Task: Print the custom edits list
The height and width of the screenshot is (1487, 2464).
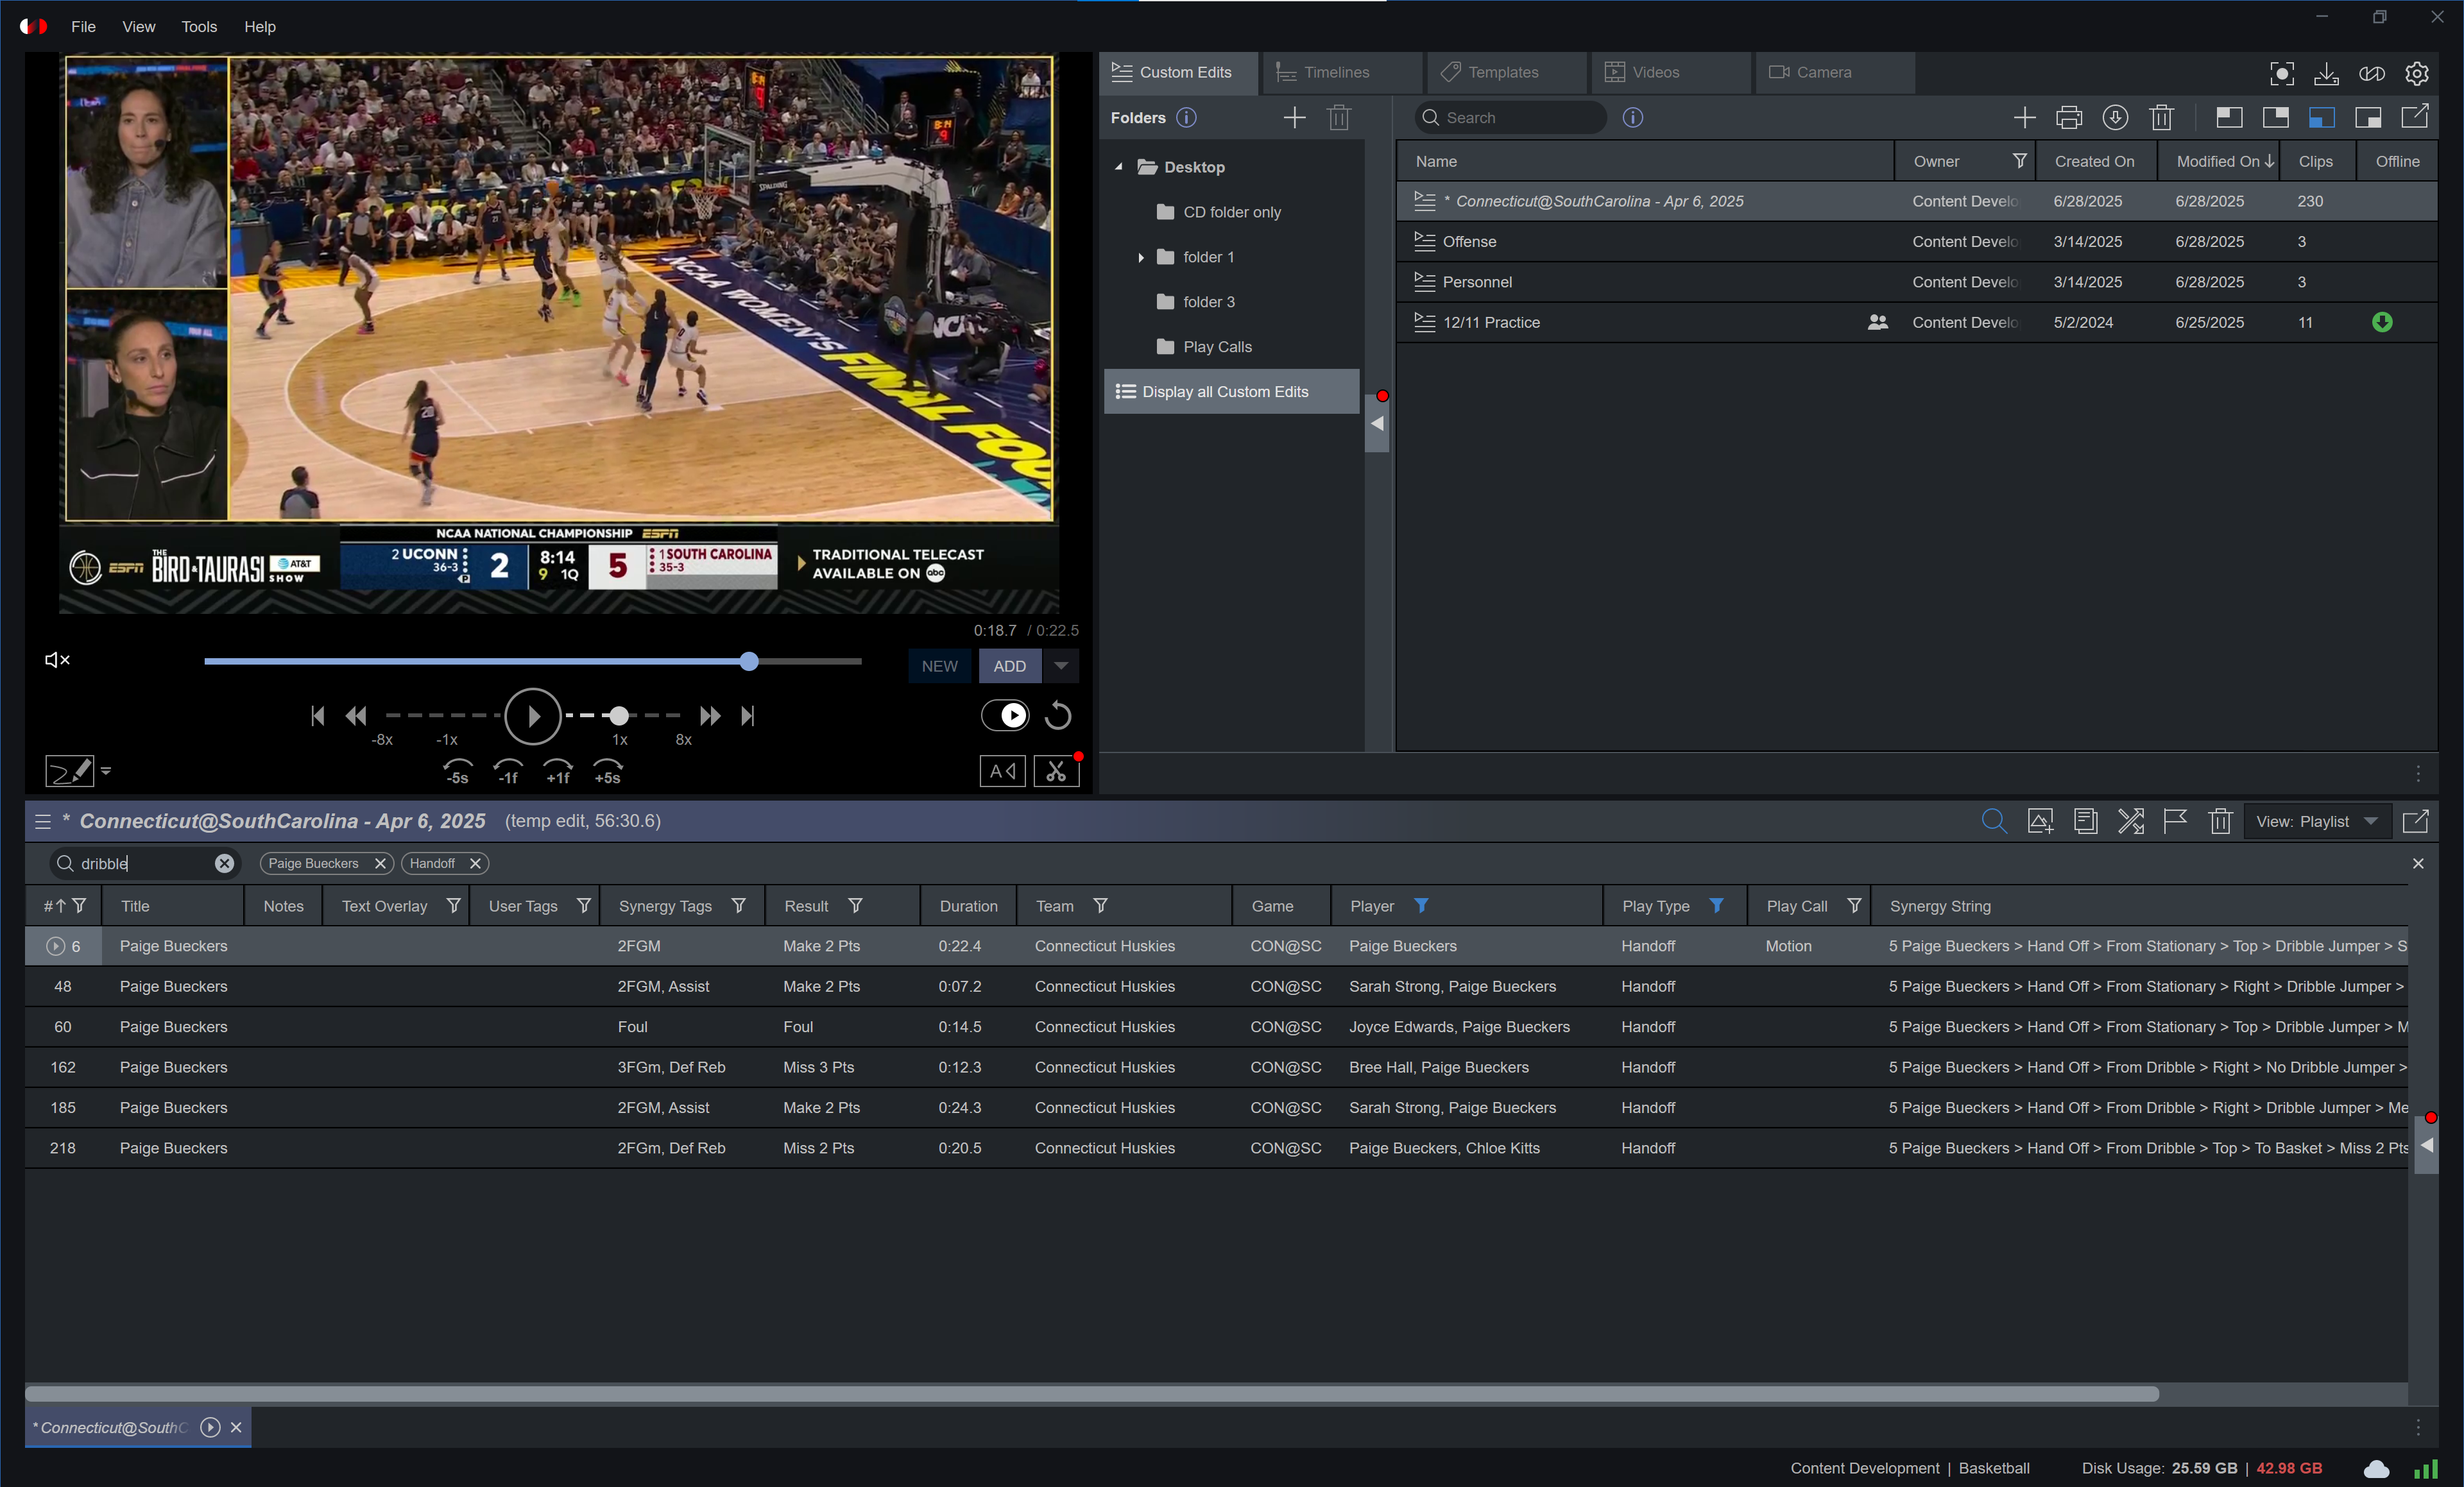Action: (2069, 117)
